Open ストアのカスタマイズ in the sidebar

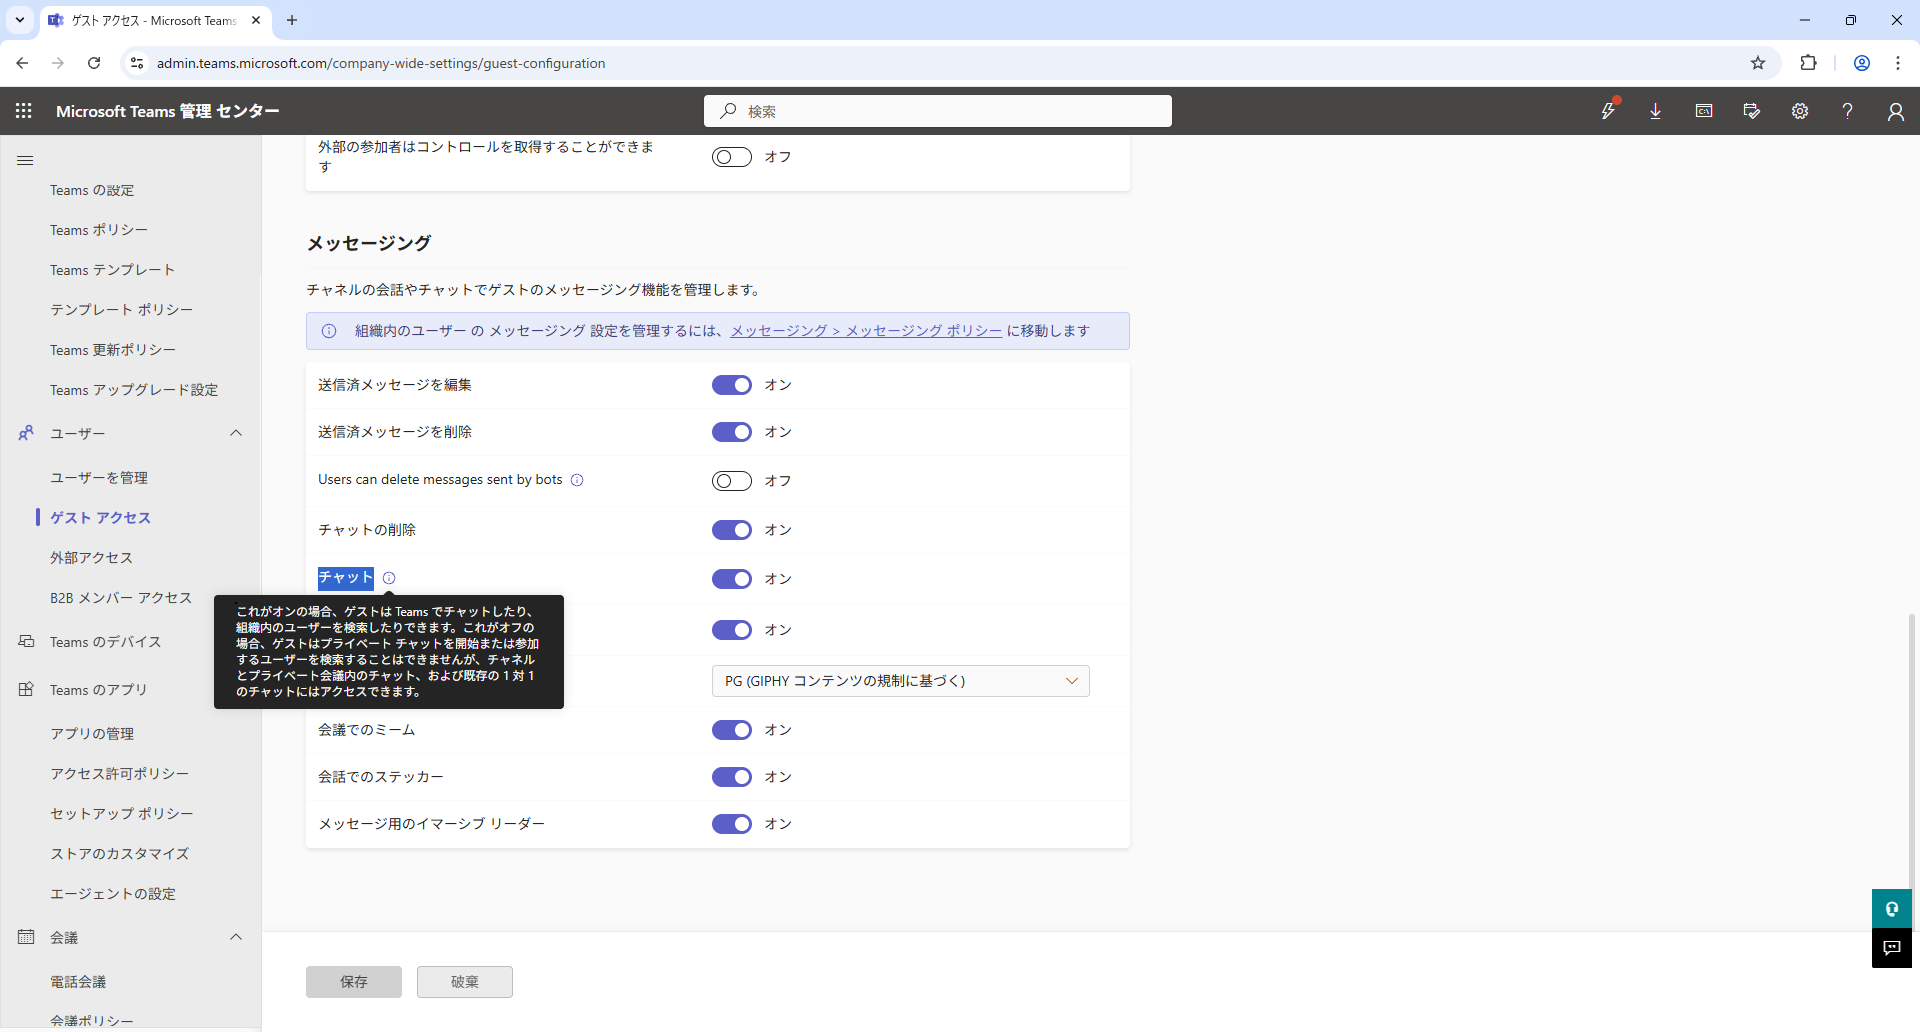120,854
